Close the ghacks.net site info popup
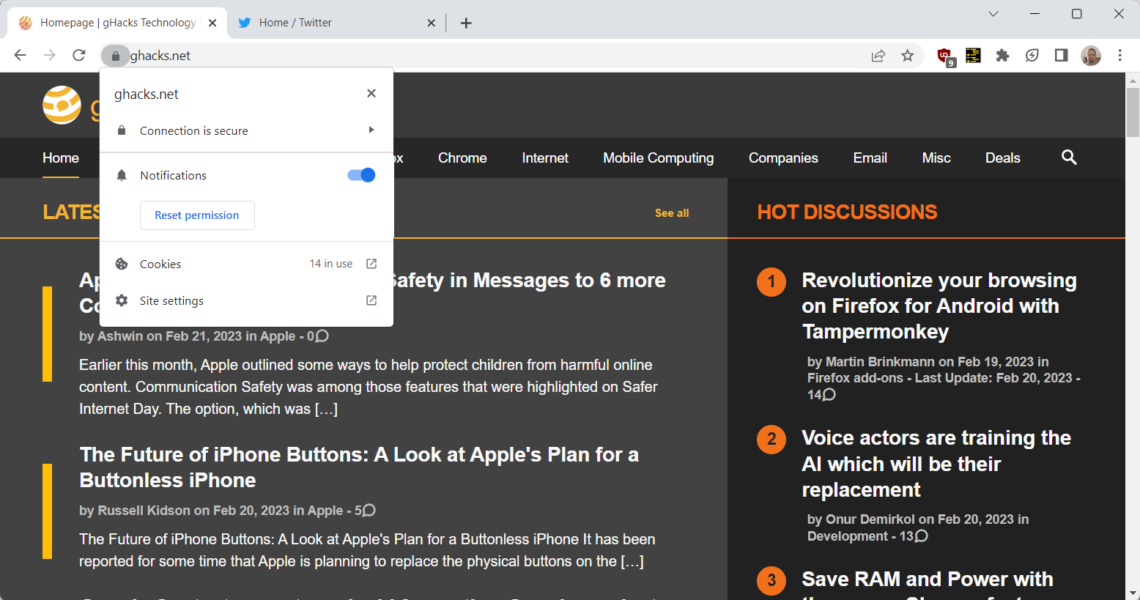The image size is (1140, 600). [371, 94]
